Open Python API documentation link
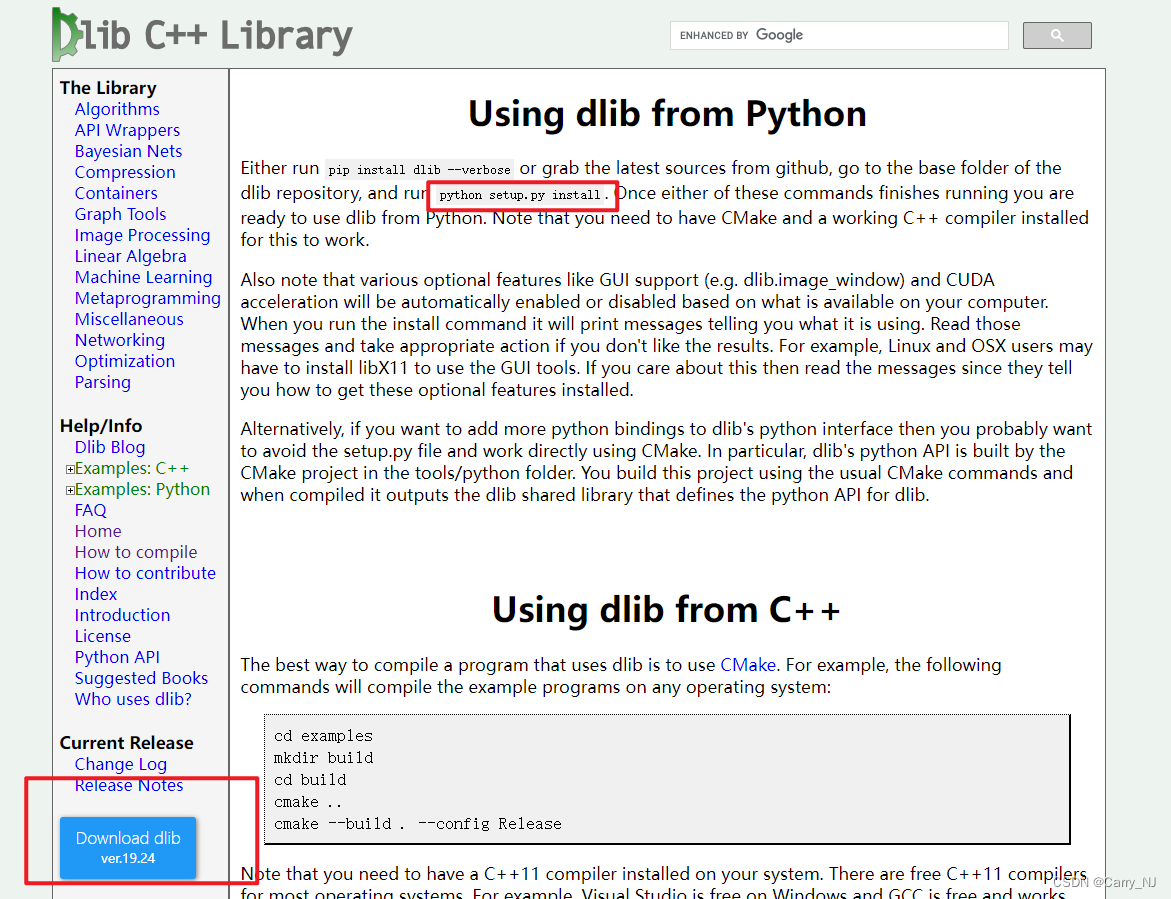 [x=117, y=657]
